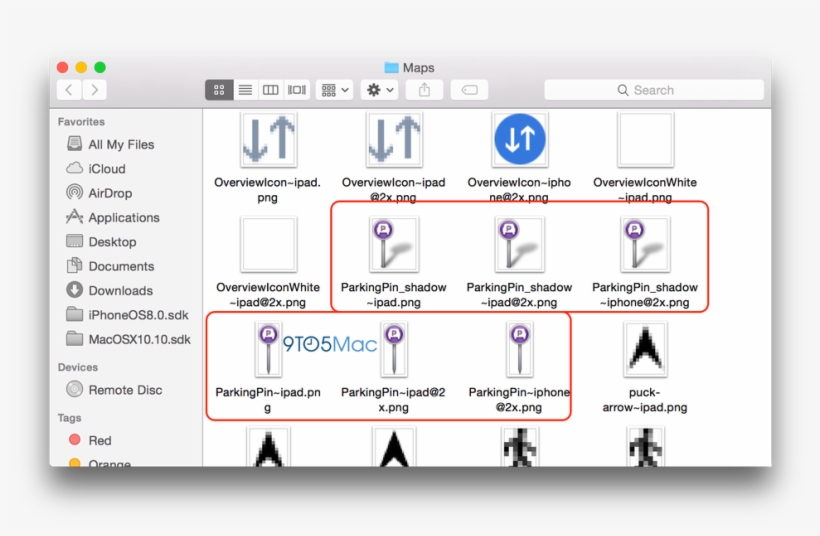Screen dimensions: 820x536
Task: Select OverviewIcon~ipad.png file icon
Action: tap(268, 140)
